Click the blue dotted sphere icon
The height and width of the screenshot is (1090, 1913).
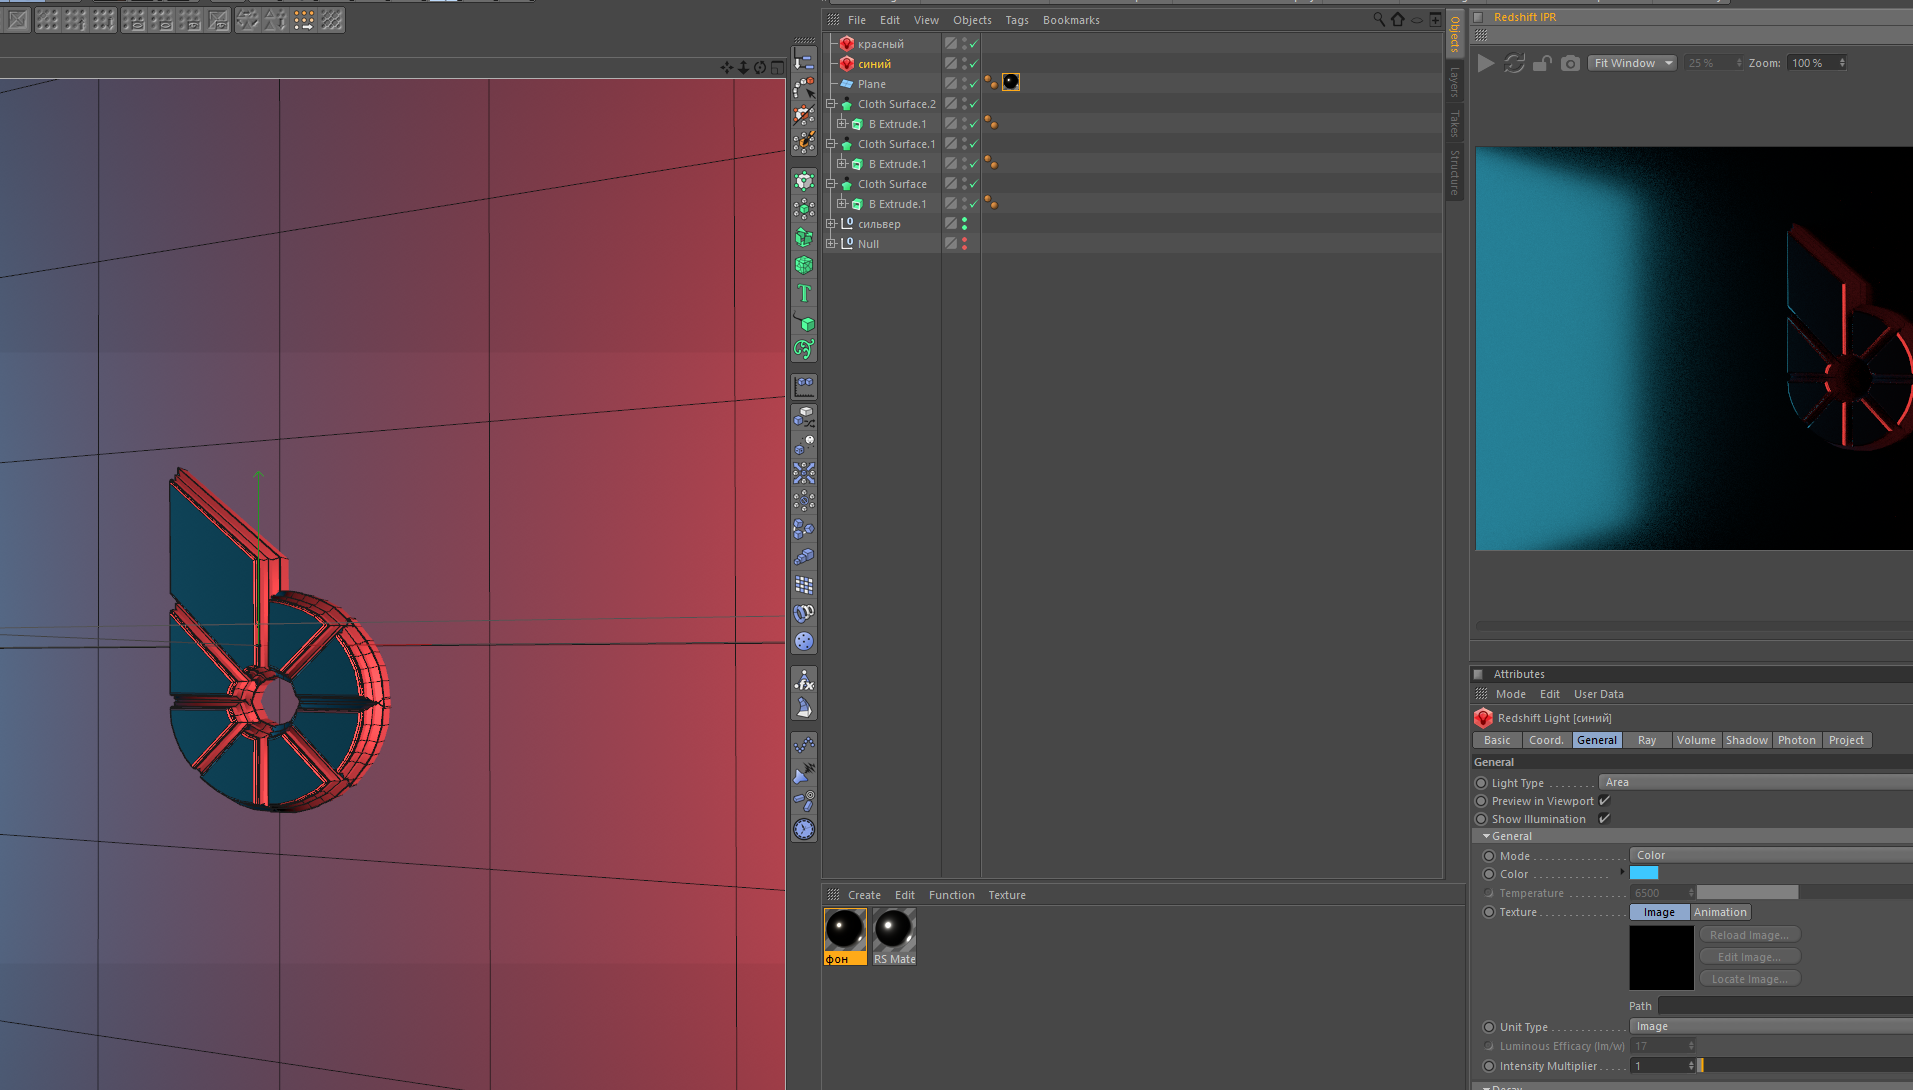coord(804,641)
